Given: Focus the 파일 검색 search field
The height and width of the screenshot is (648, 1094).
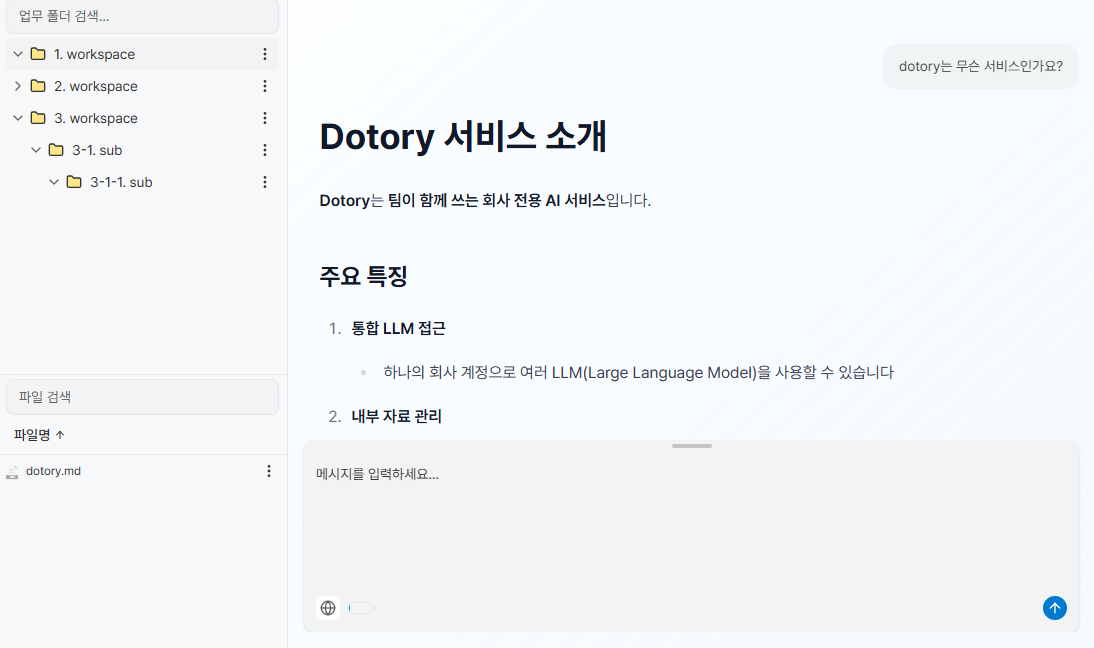Looking at the screenshot, I should point(142,397).
